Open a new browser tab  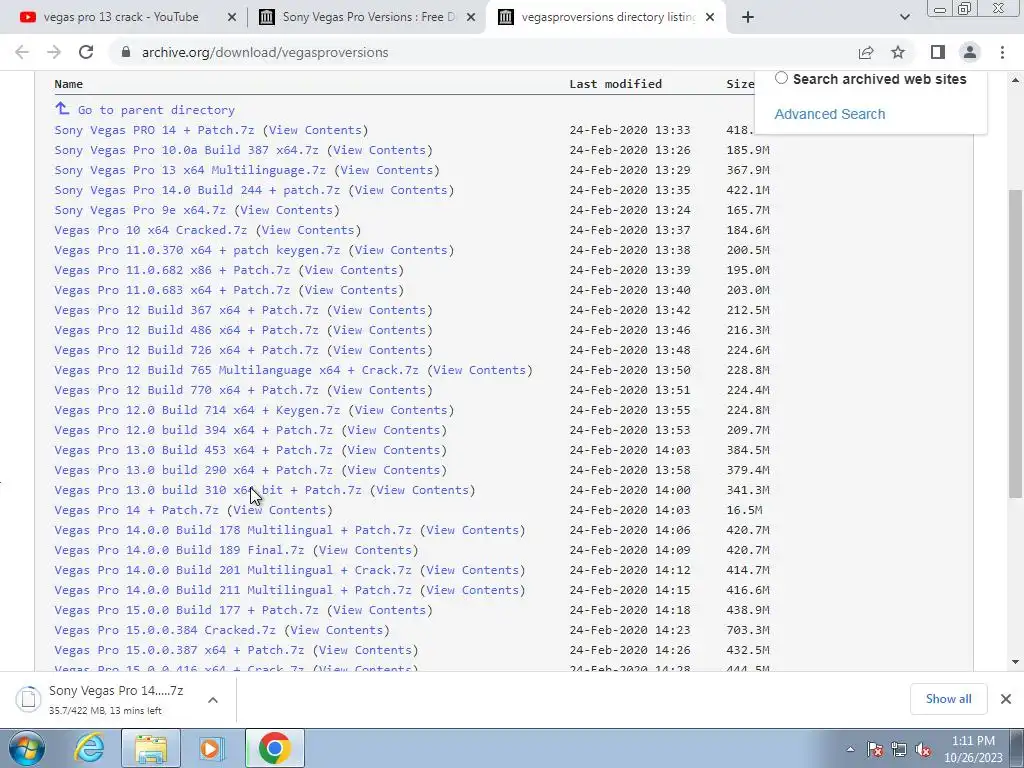pos(748,17)
